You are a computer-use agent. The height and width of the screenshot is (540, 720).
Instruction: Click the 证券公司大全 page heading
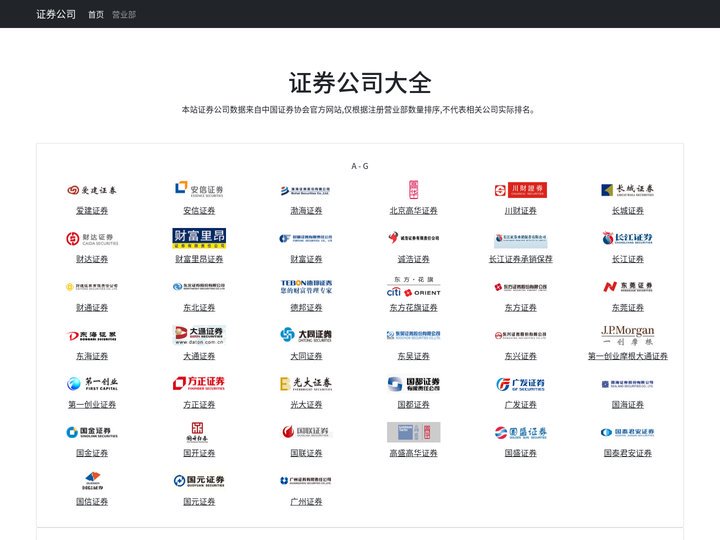[360, 83]
